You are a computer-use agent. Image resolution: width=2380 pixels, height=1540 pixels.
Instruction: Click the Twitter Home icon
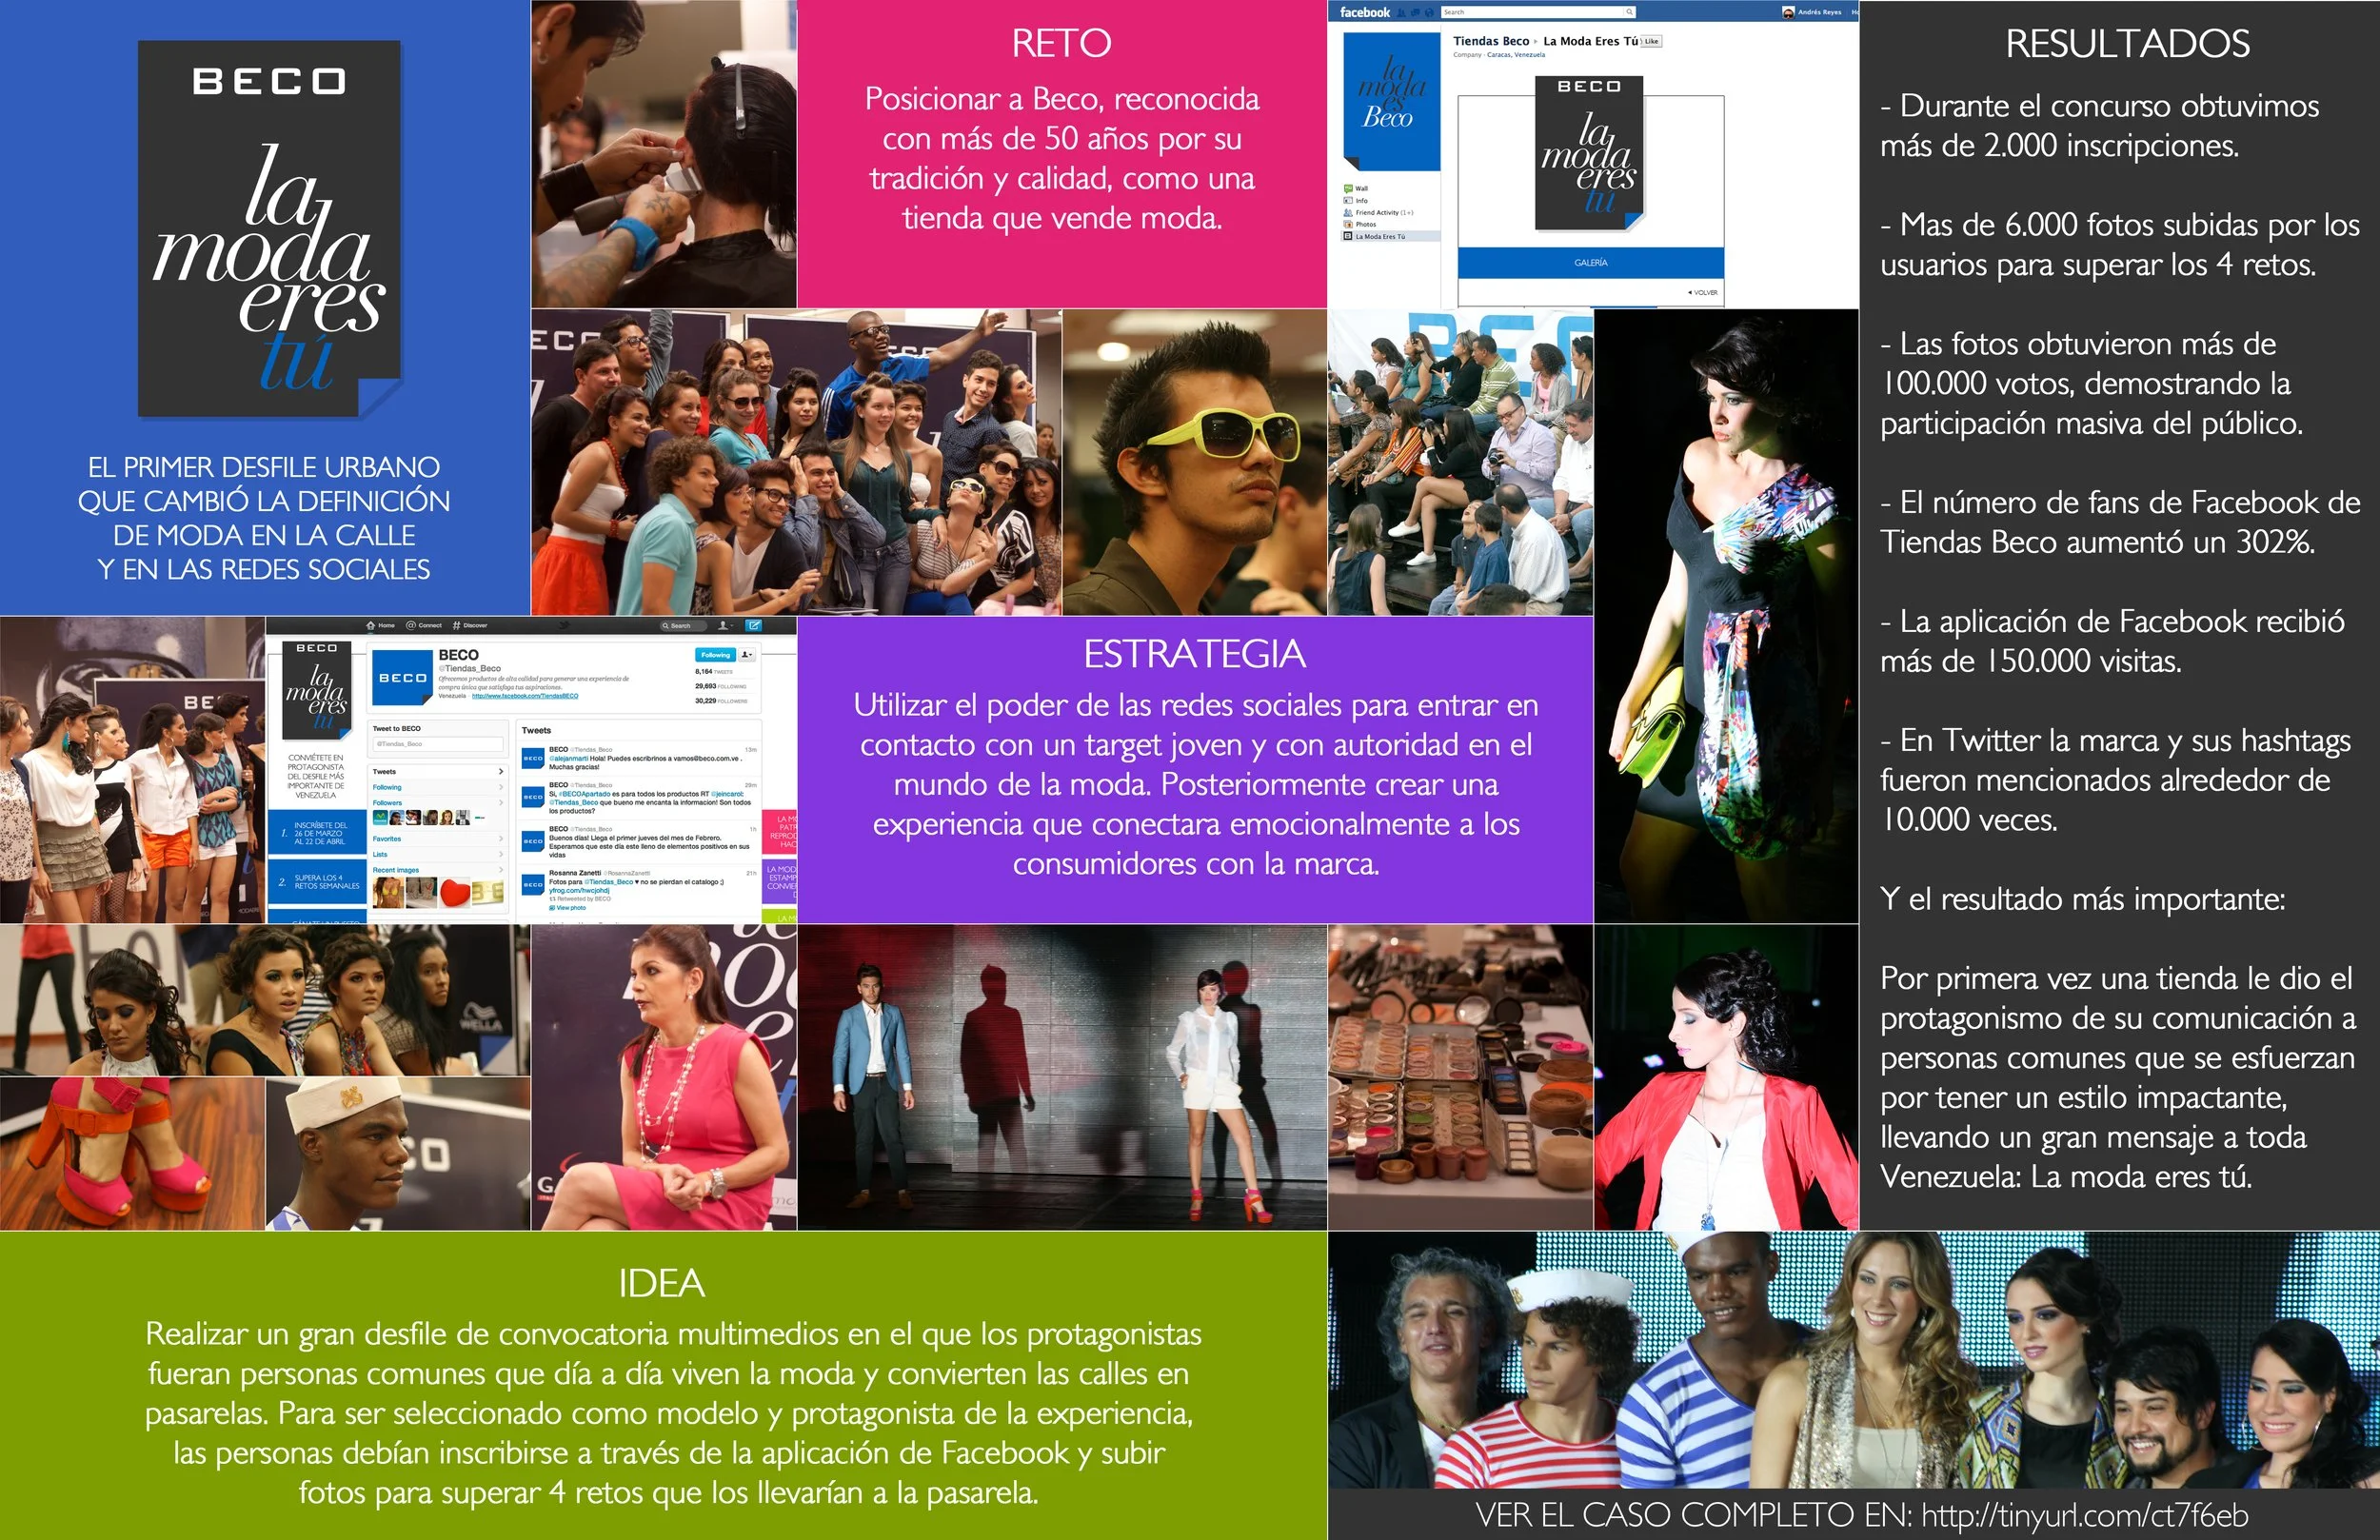(x=371, y=625)
